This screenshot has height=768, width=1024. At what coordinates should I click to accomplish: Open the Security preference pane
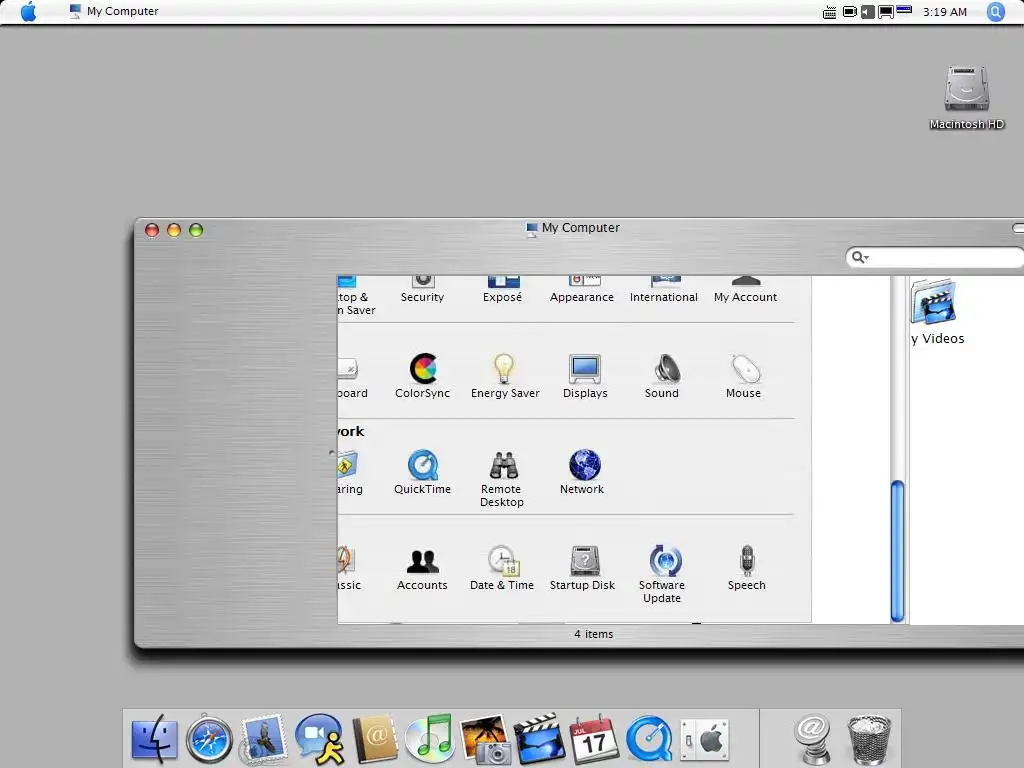point(423,289)
